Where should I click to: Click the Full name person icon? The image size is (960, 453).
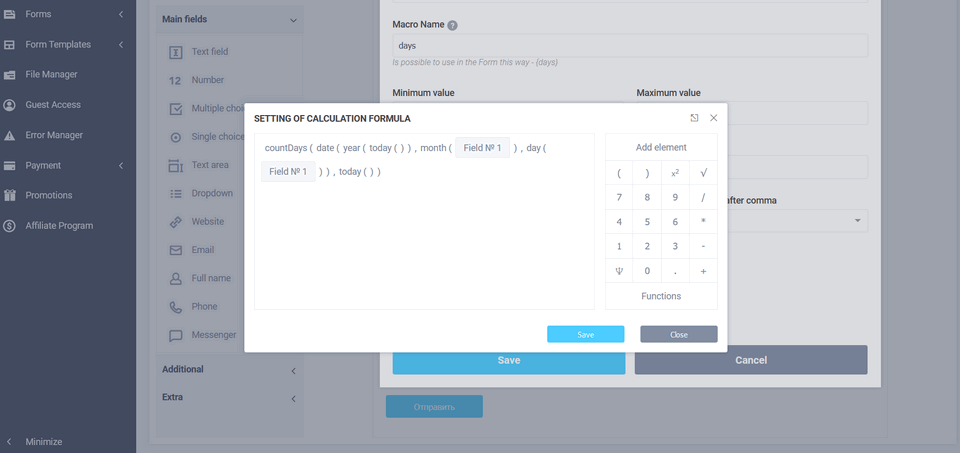(x=176, y=279)
